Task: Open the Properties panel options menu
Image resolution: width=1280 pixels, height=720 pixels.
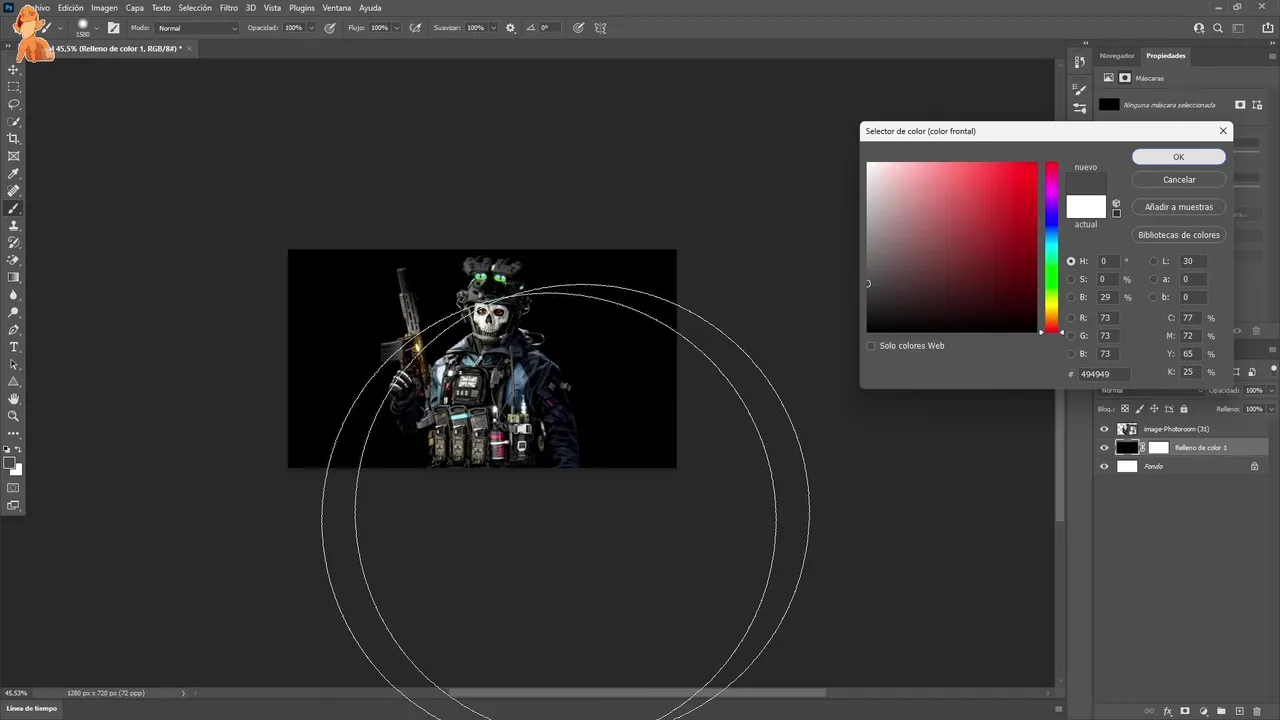Action: pos(1273,56)
